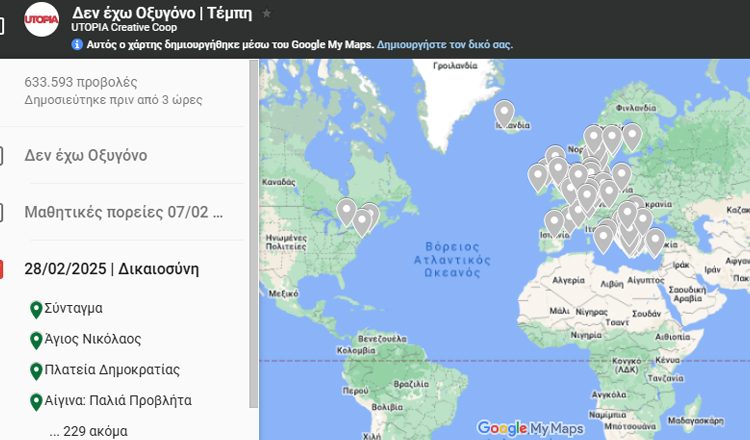Star the map with the star icon
Image resolution: width=750 pixels, height=440 pixels.
(266, 14)
